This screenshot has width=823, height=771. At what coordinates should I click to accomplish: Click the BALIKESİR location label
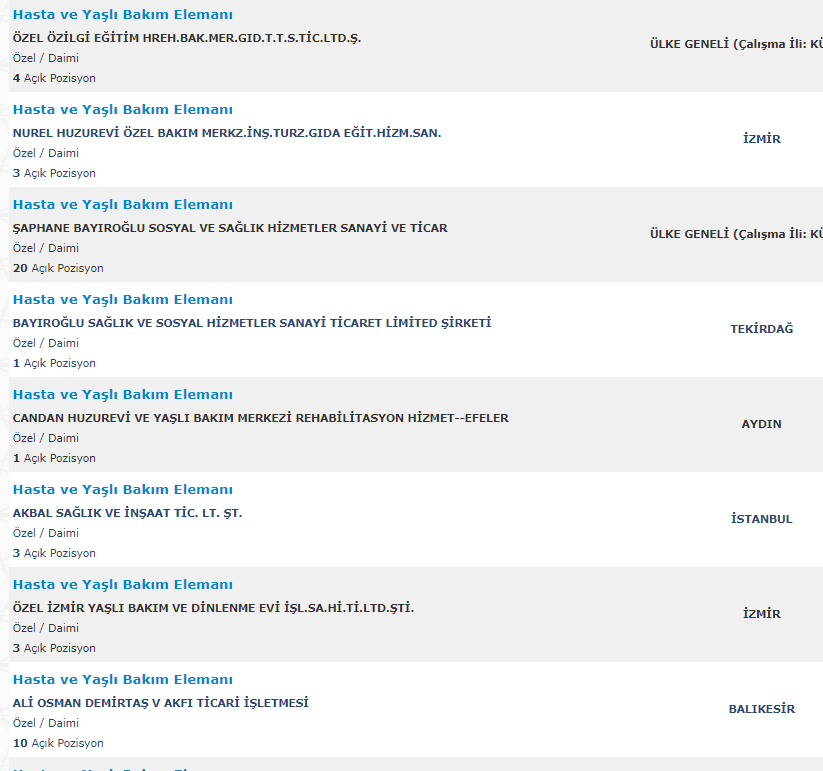click(x=761, y=709)
